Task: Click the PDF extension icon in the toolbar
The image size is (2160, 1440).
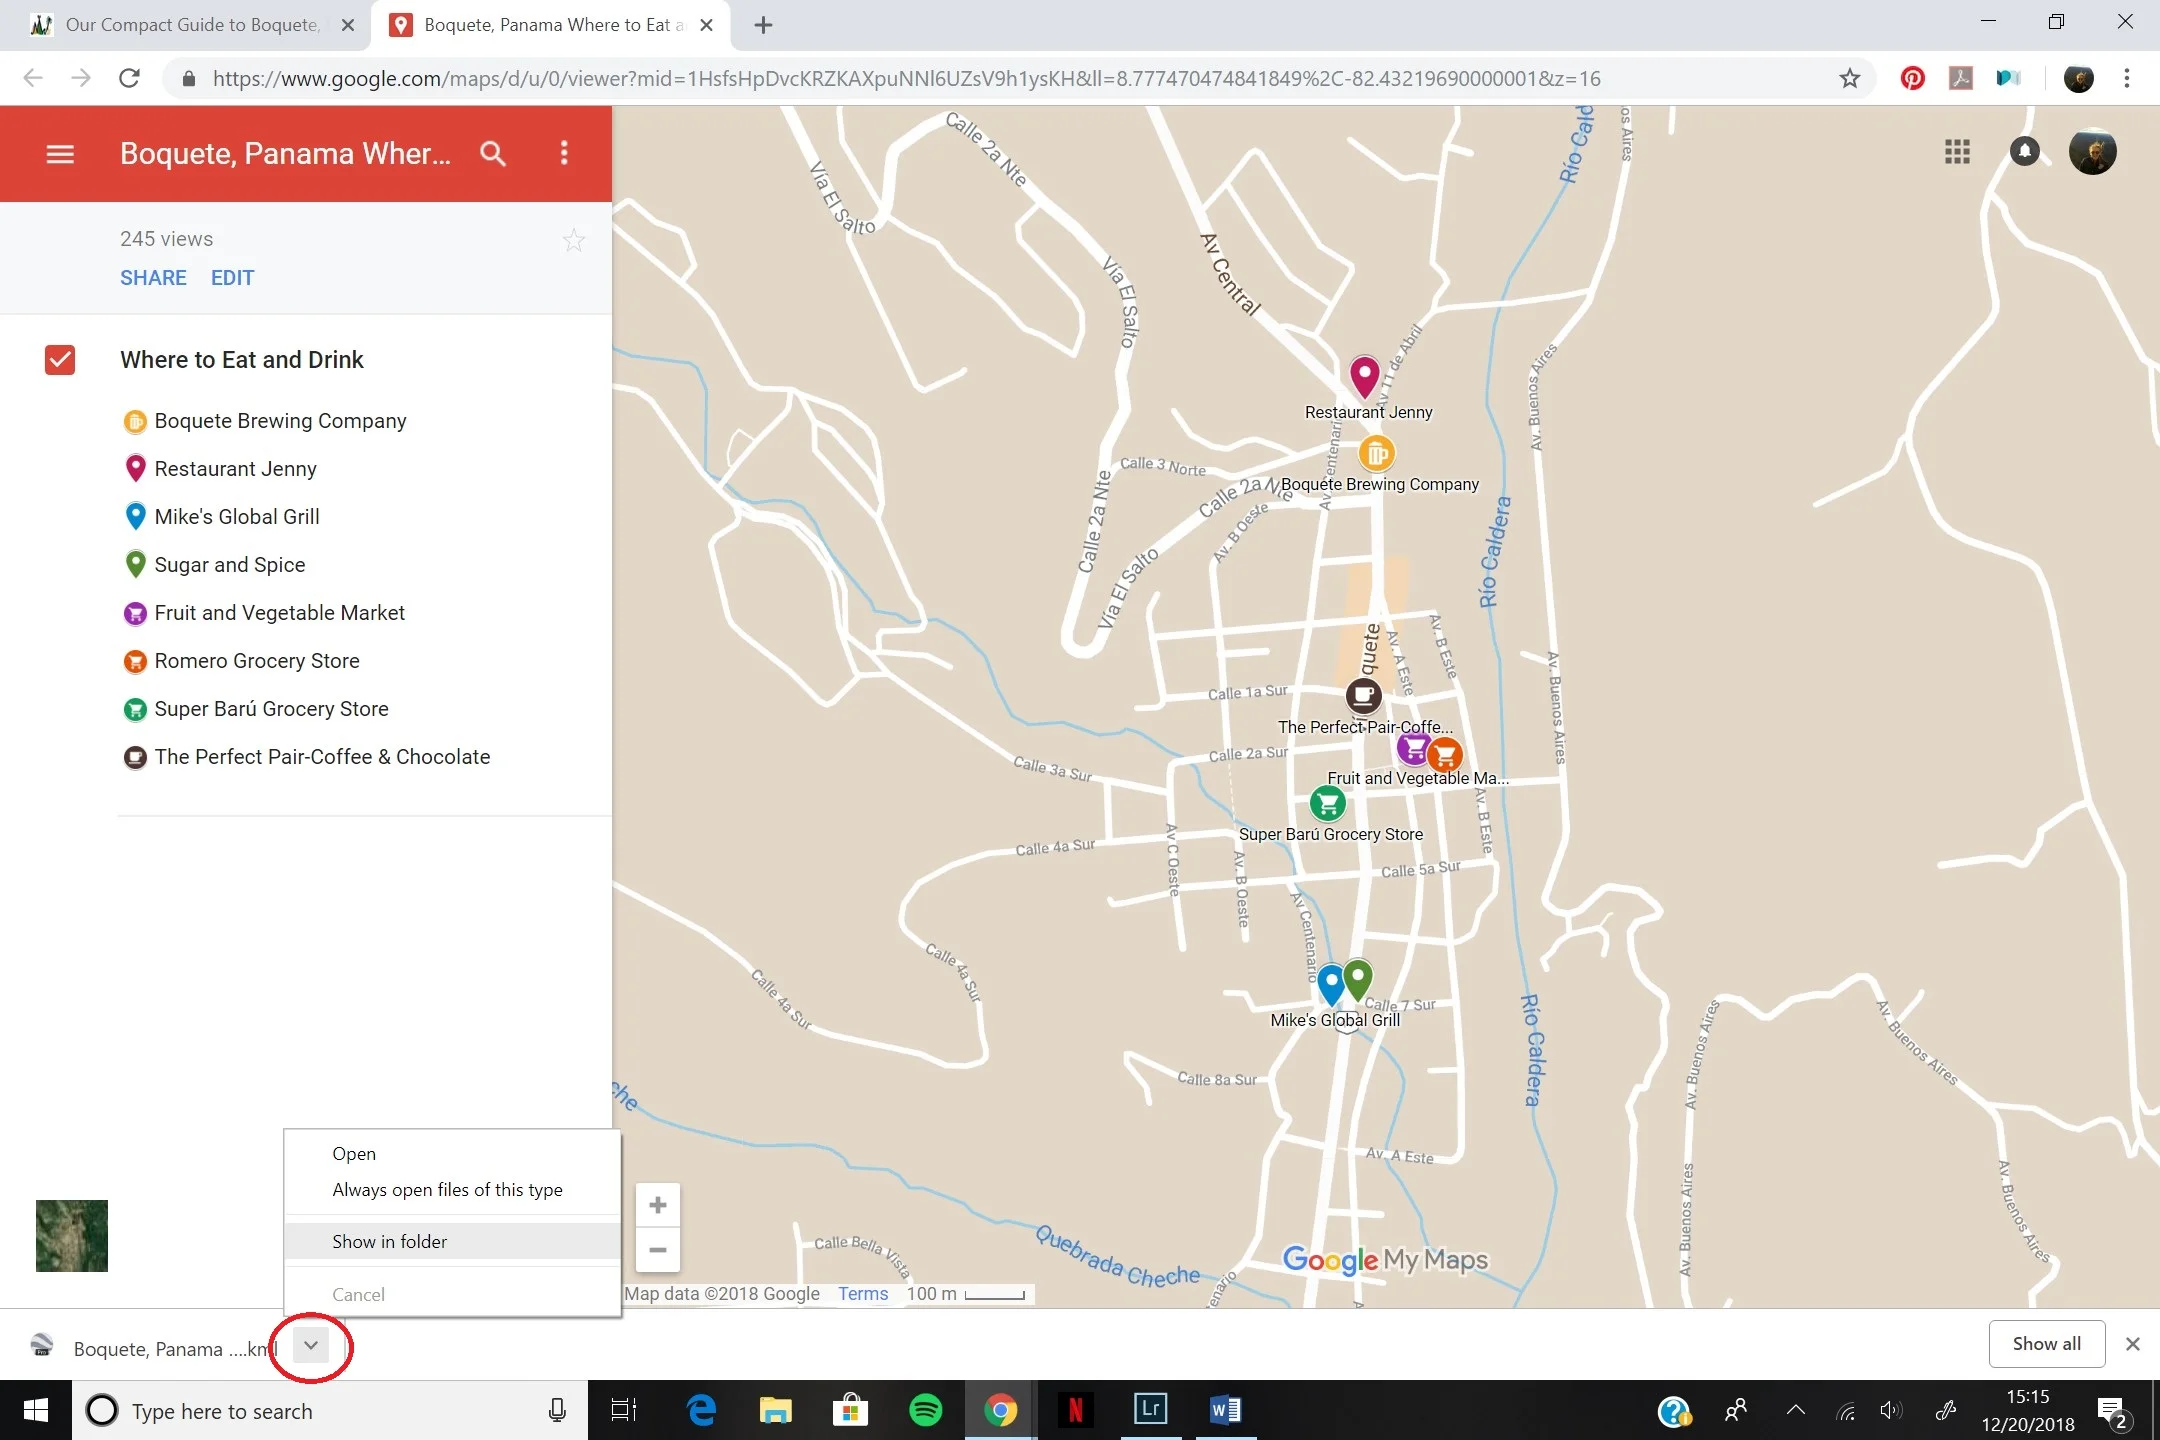Action: coord(1960,78)
